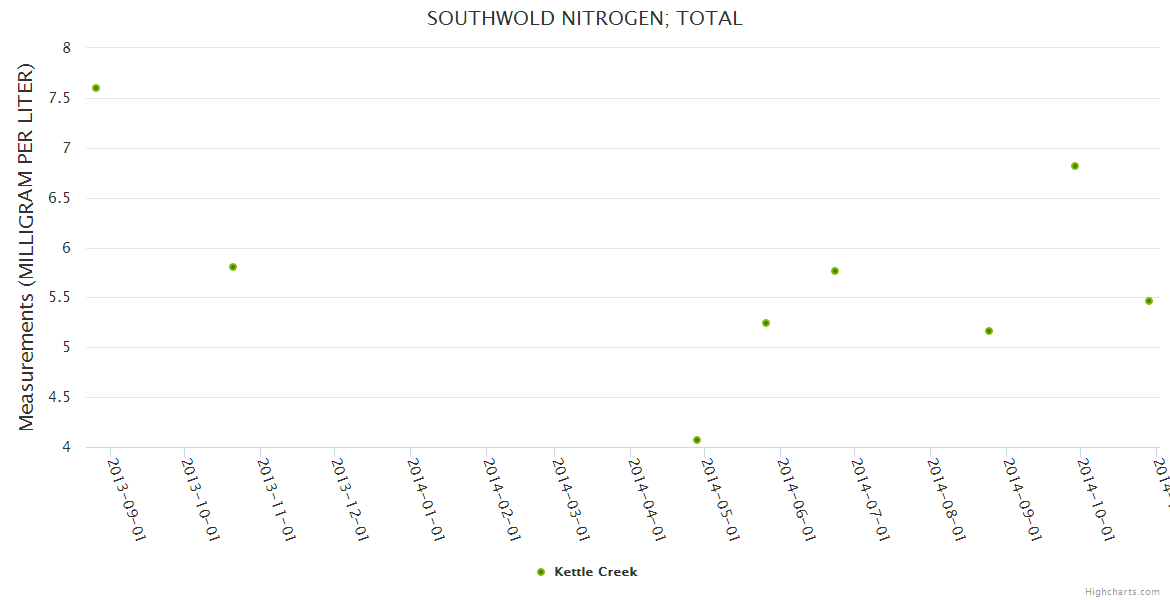1170x600 pixels.
Task: Click the Measurements (MILLIGRAM PER LITER) axis title
Action: click(27, 247)
